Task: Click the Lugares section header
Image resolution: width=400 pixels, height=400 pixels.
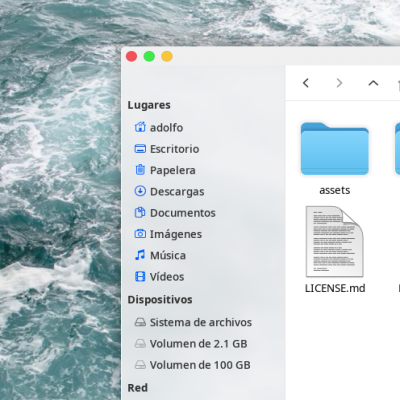Action: (x=149, y=105)
